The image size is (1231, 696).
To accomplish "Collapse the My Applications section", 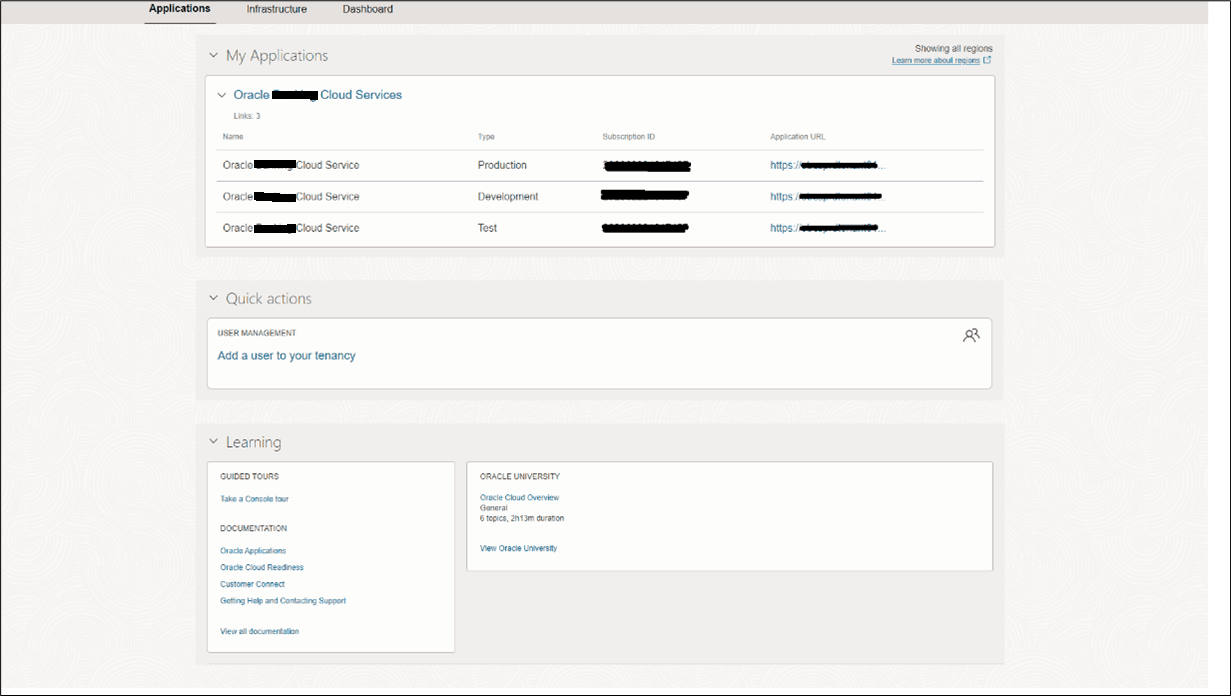I will pyautogui.click(x=213, y=56).
